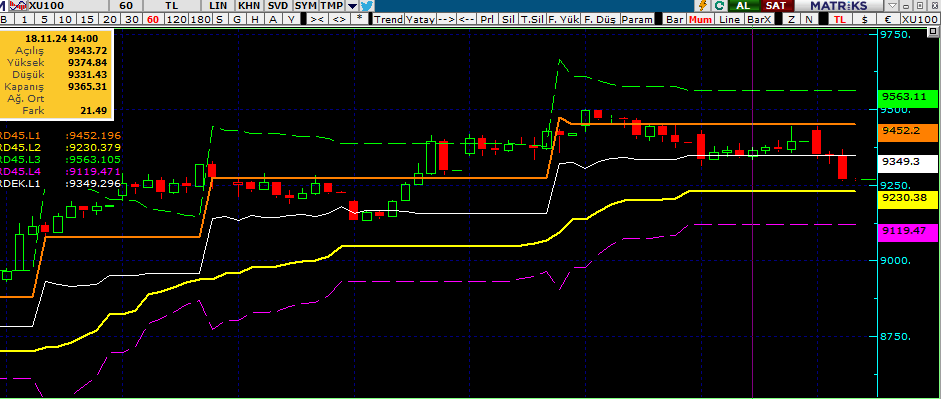Select the H weekly period
This screenshot has height=399, width=941.
(255, 19)
